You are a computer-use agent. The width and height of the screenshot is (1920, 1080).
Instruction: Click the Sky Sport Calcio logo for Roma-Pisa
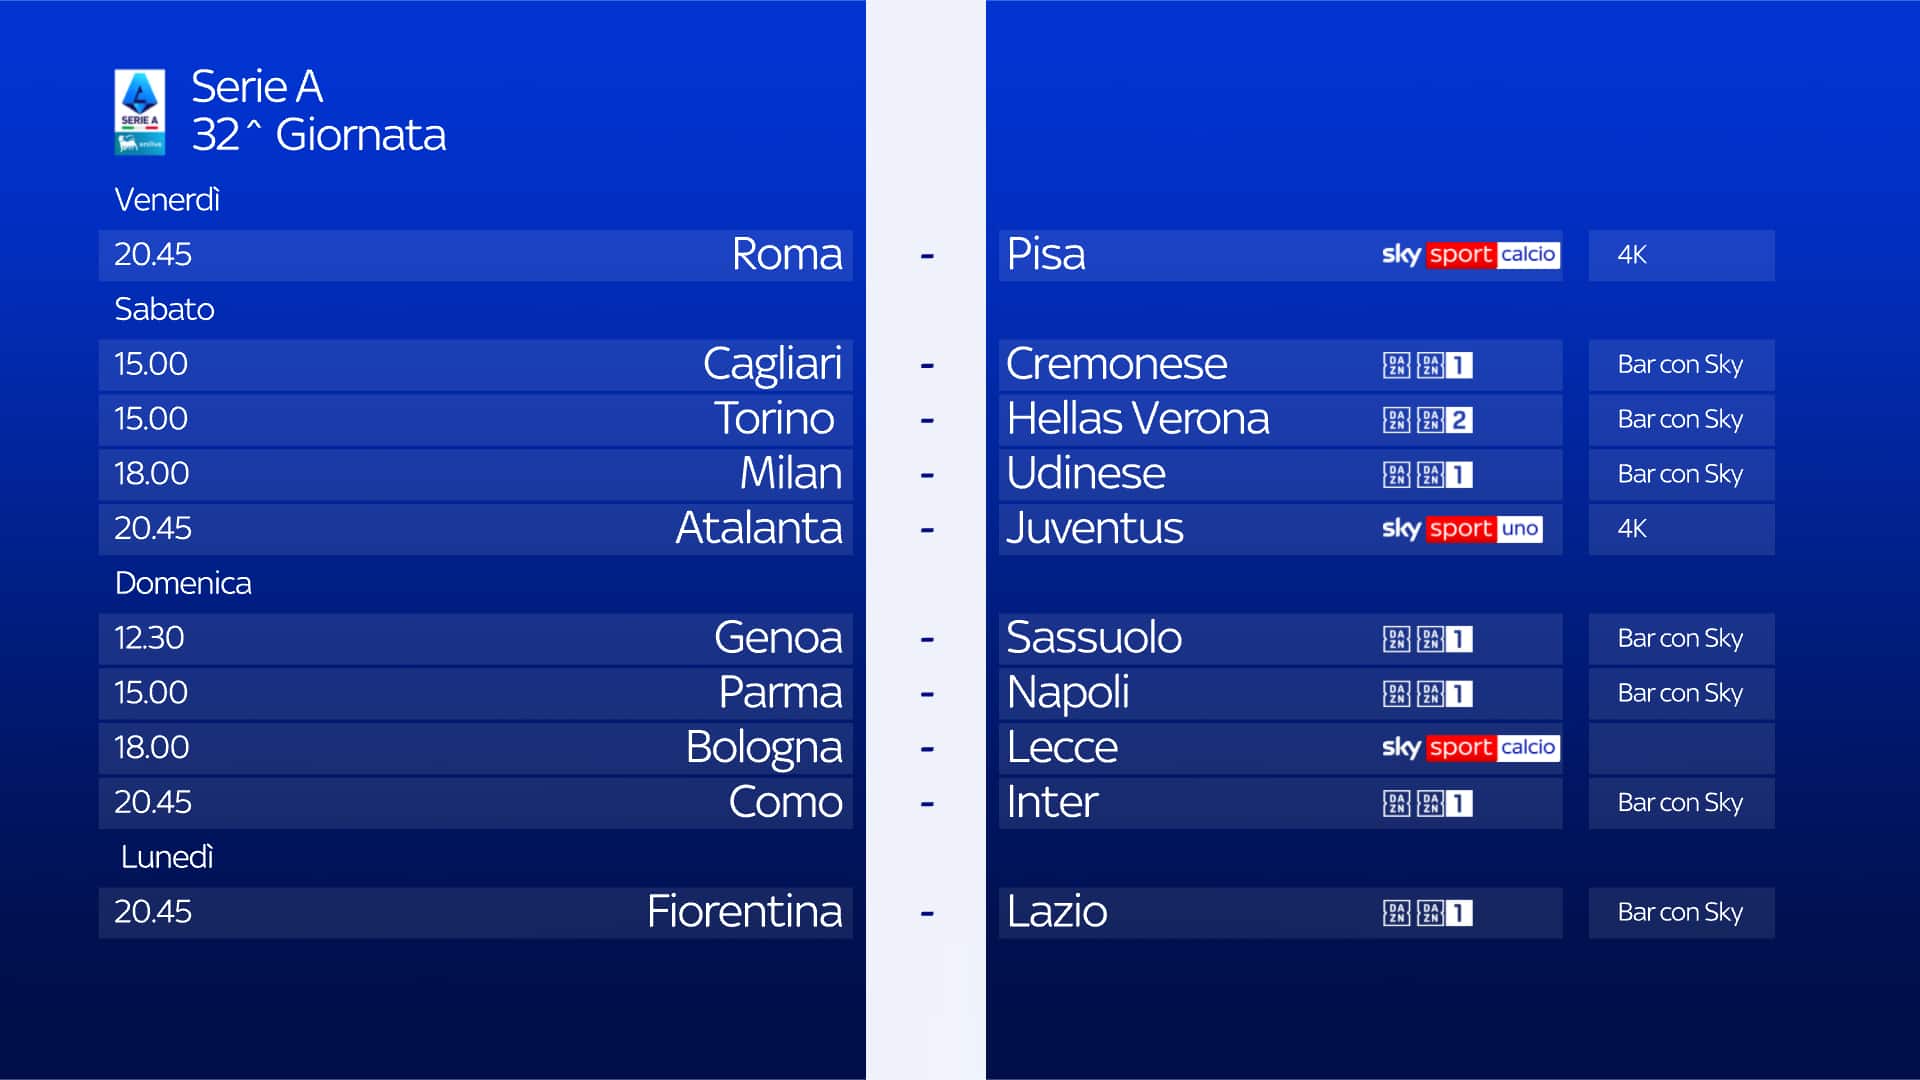point(1469,255)
